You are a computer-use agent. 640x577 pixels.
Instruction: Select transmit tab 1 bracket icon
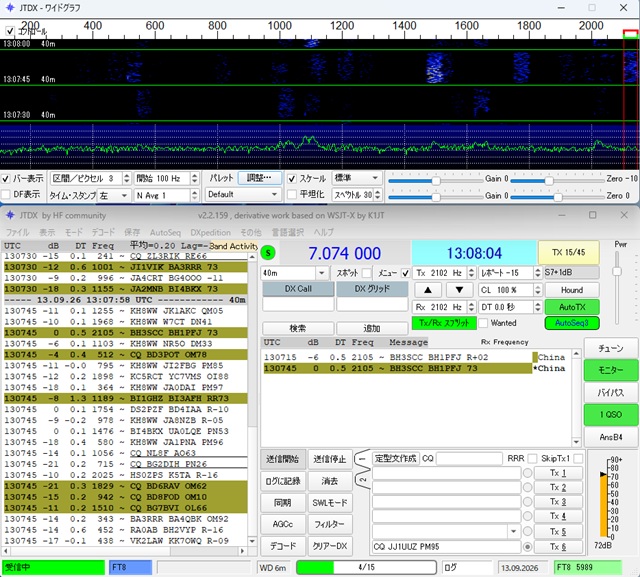(x=362, y=459)
